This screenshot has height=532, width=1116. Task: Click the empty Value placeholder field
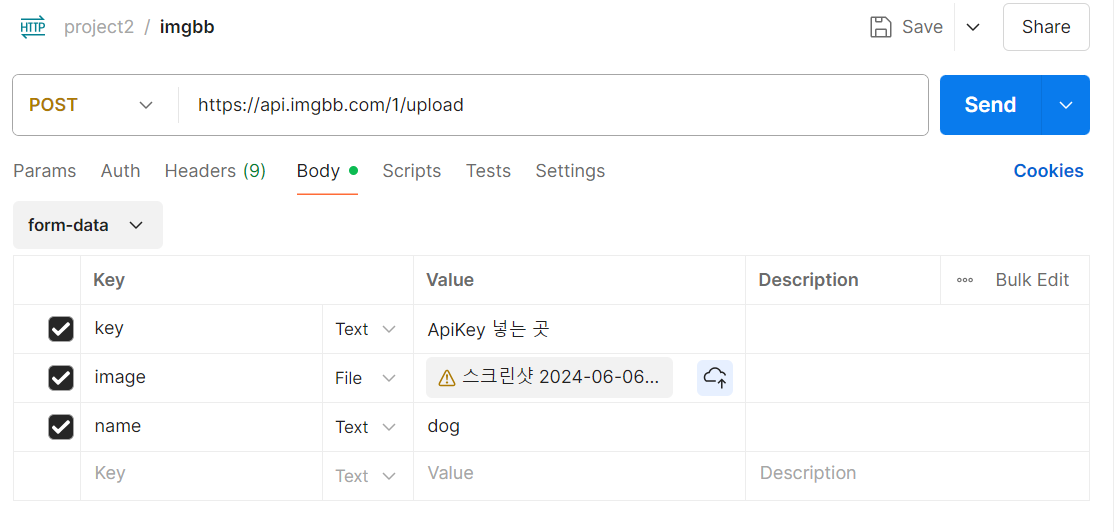point(579,476)
